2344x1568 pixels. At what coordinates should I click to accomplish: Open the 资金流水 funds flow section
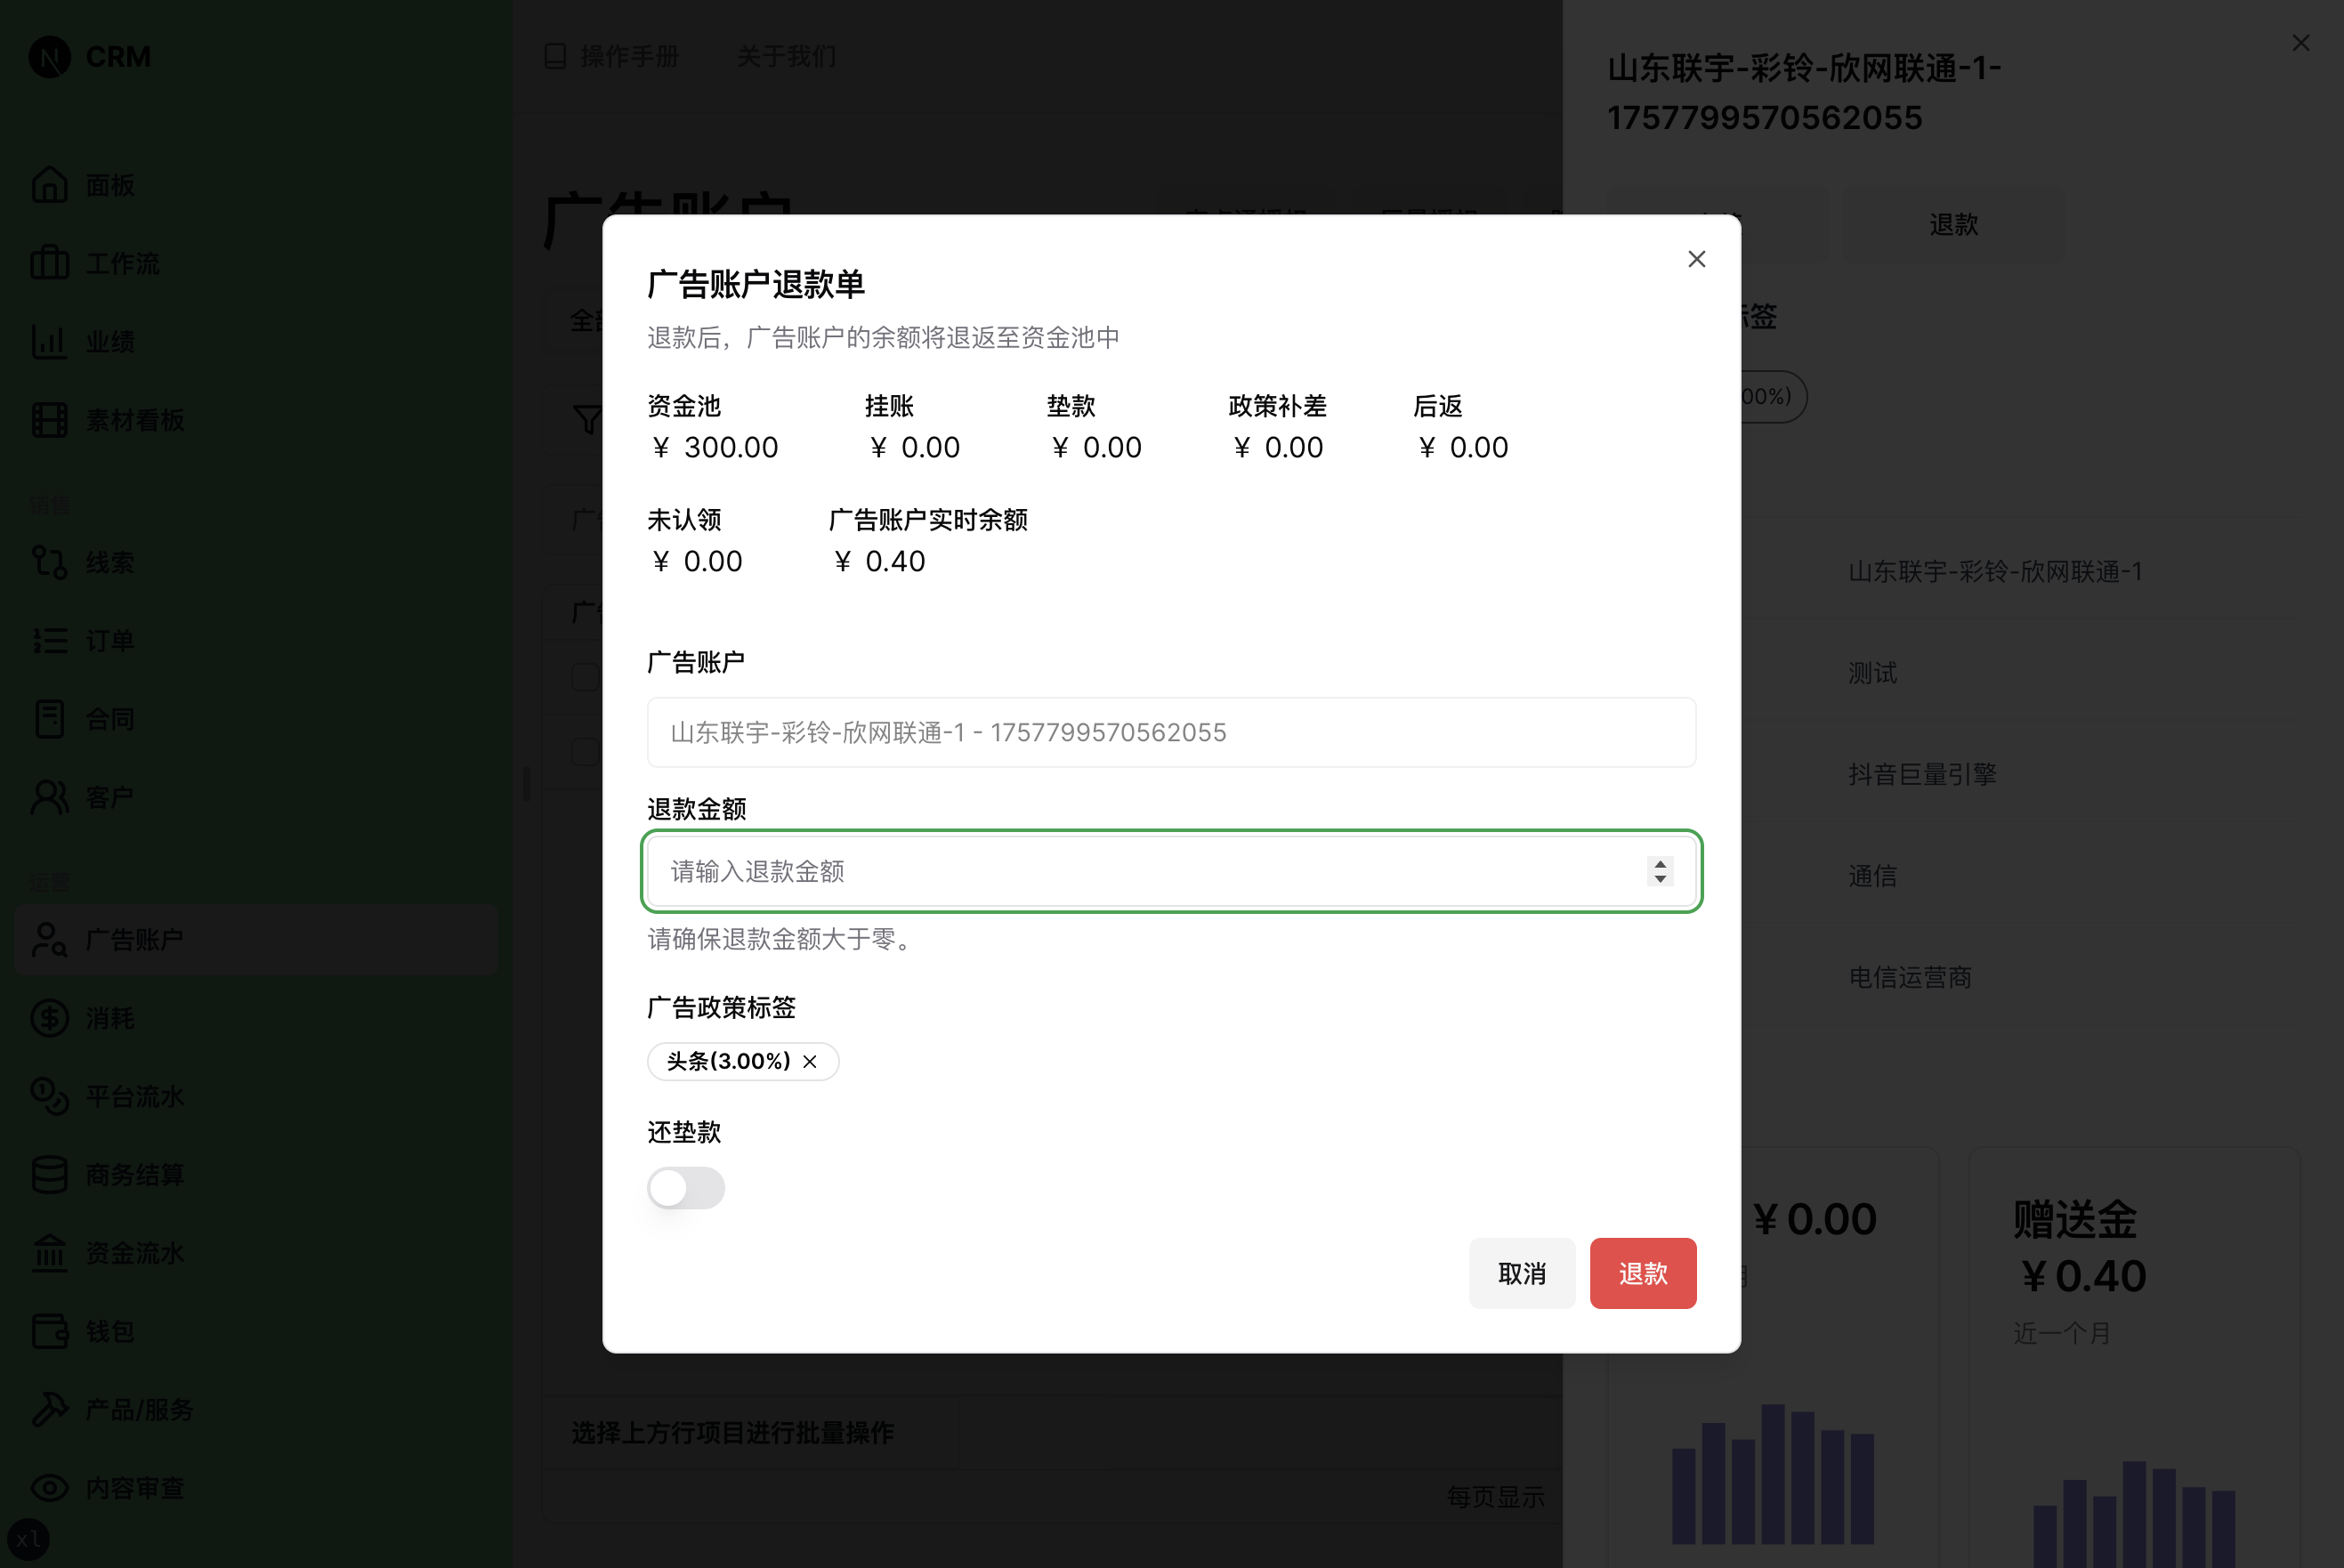pyautogui.click(x=133, y=1253)
